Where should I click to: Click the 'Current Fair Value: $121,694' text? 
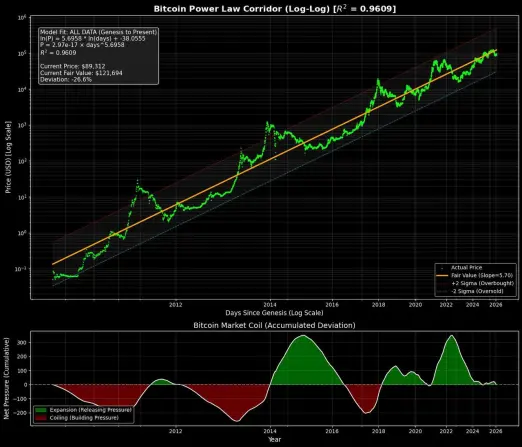click(81, 73)
